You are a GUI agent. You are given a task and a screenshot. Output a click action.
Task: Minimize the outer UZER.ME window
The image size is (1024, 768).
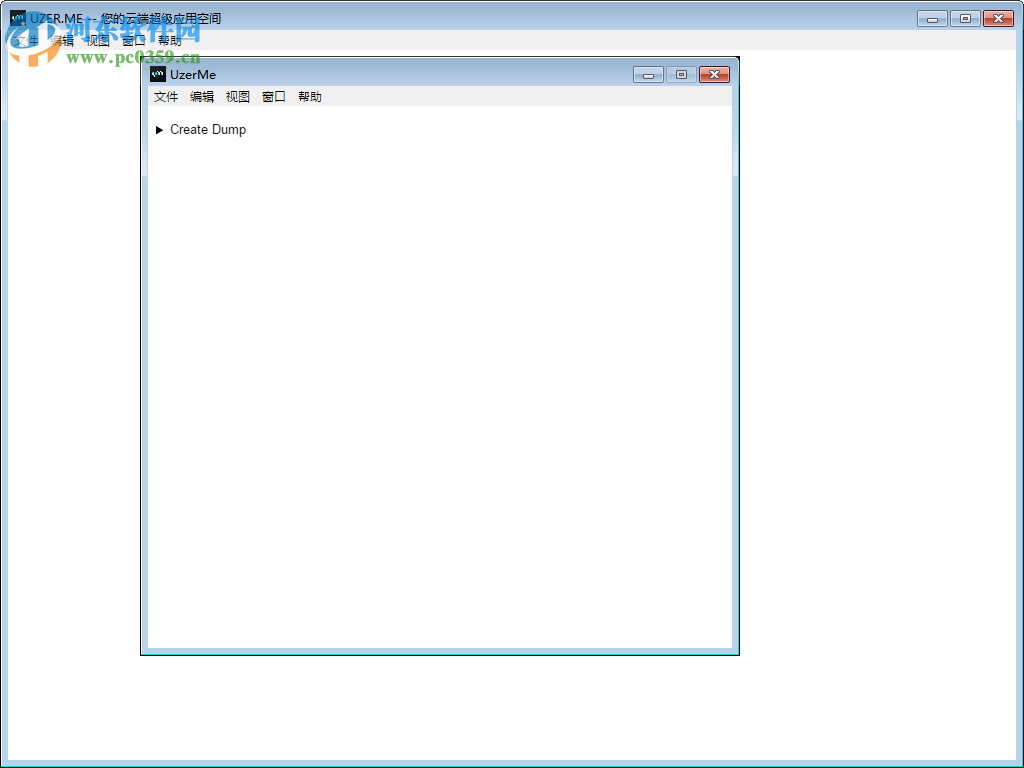931,18
